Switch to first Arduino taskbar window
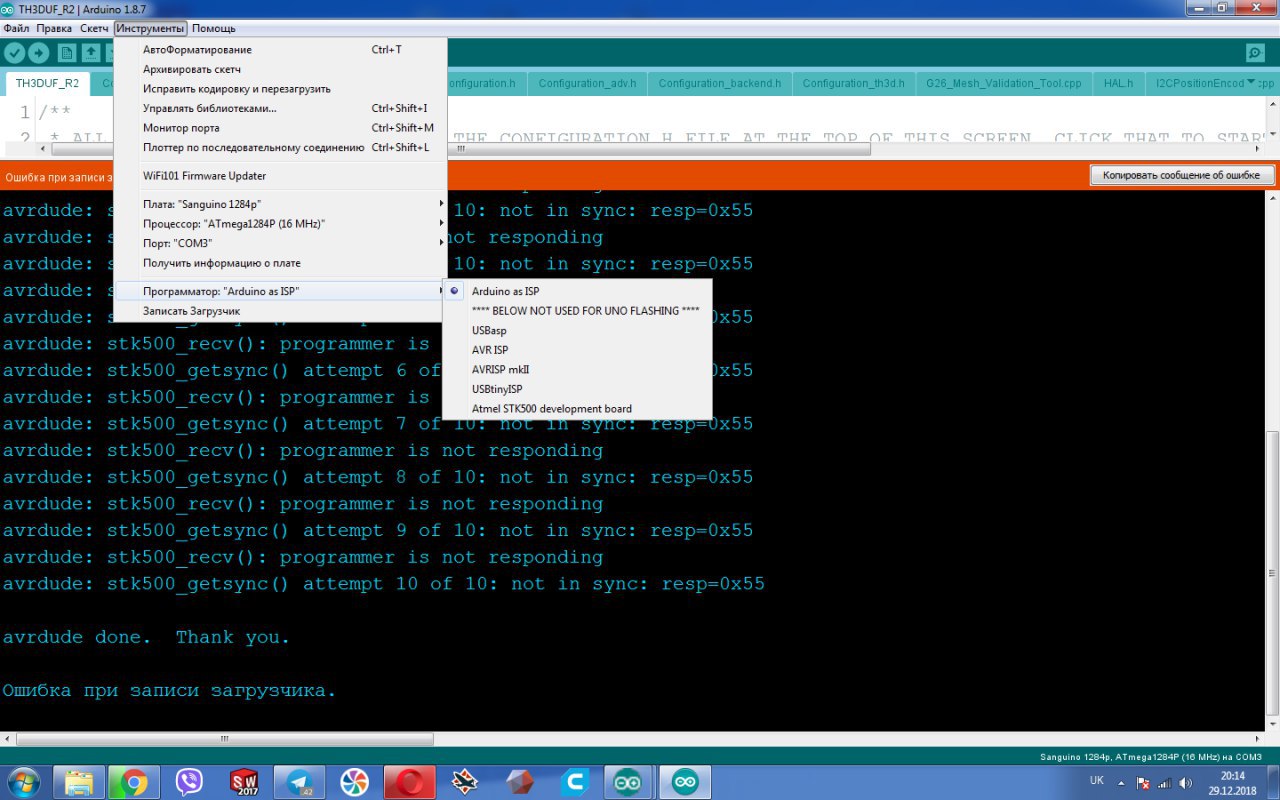 629,781
